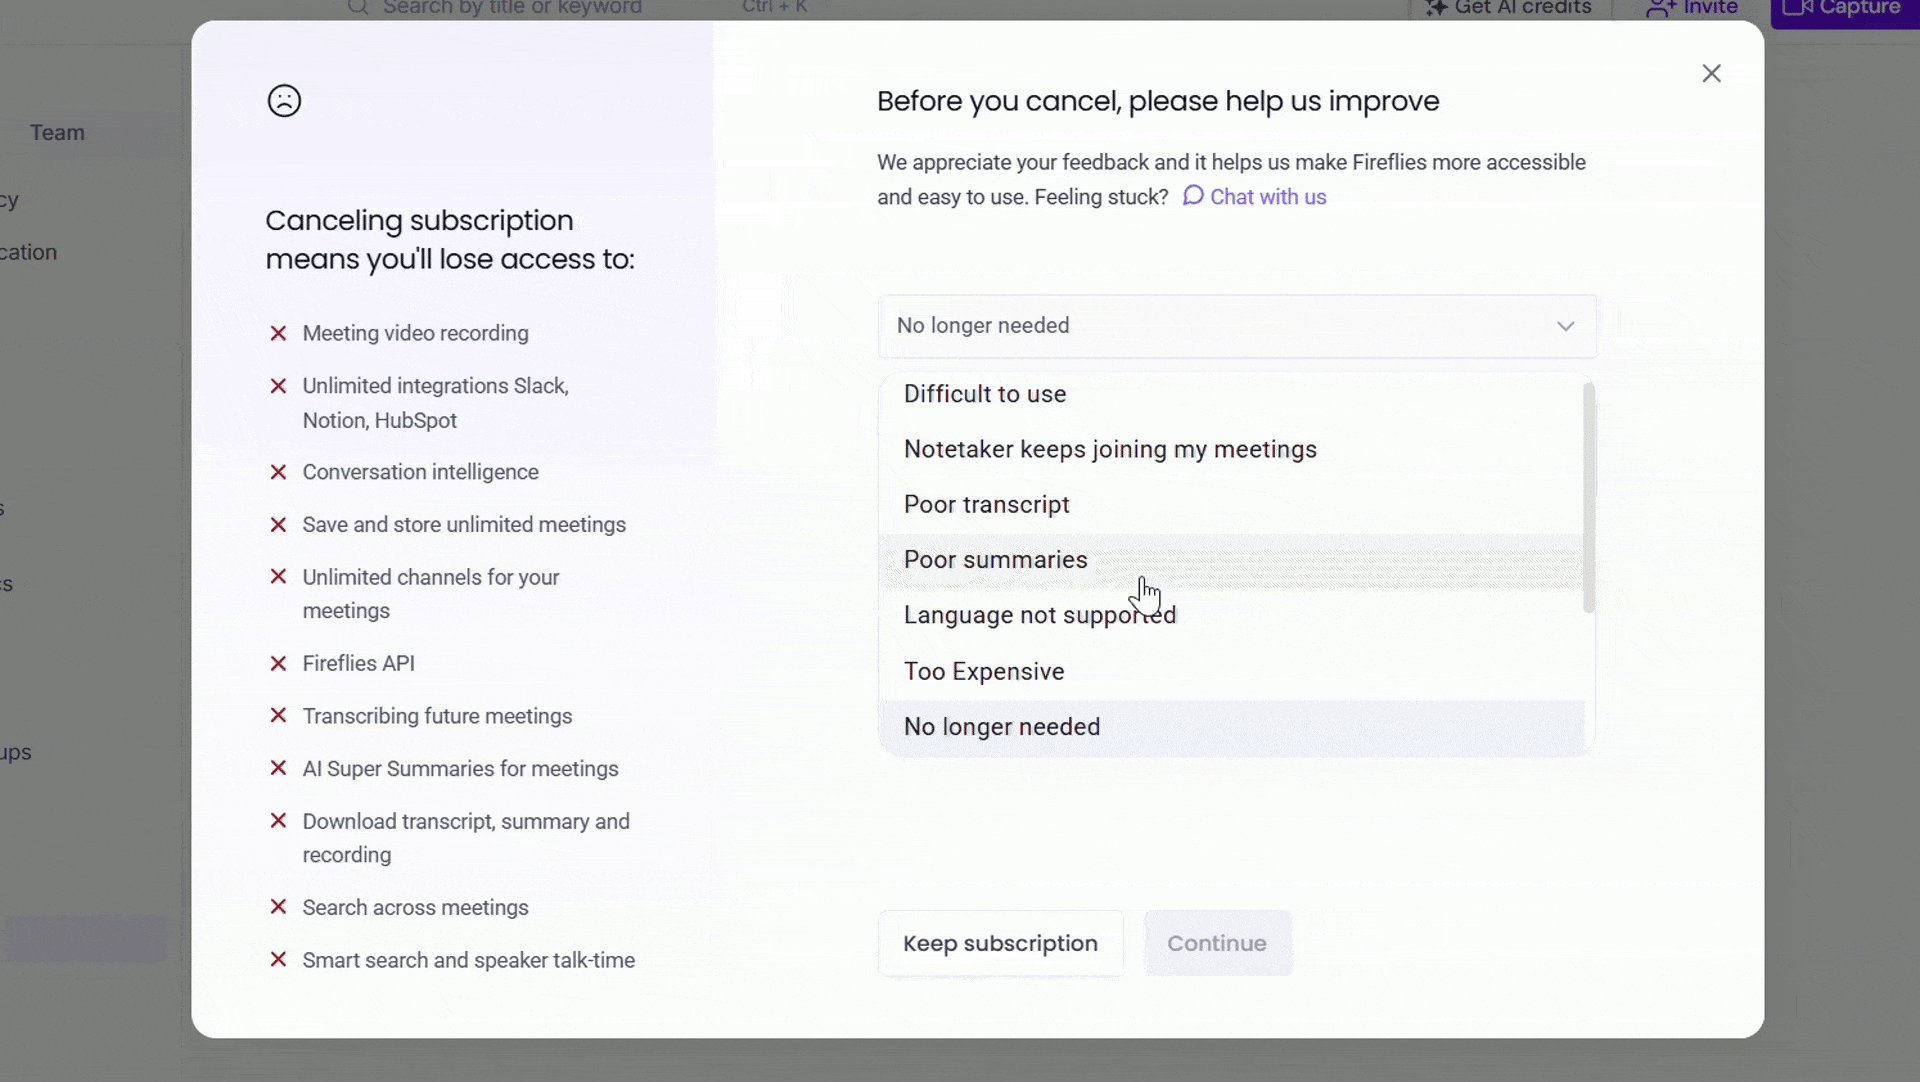Image resolution: width=1920 pixels, height=1082 pixels.
Task: Click the chat bubble icon beside Chat with us
Action: pos(1193,195)
